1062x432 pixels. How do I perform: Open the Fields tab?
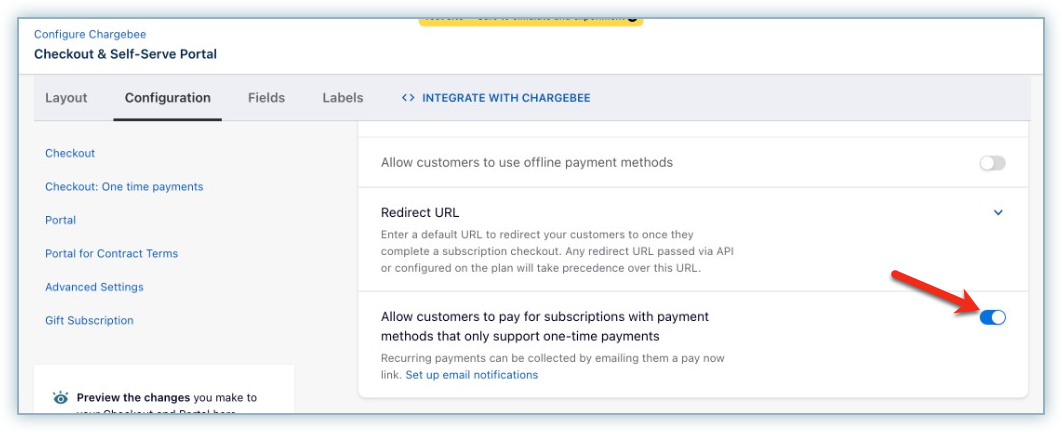pyautogui.click(x=266, y=98)
